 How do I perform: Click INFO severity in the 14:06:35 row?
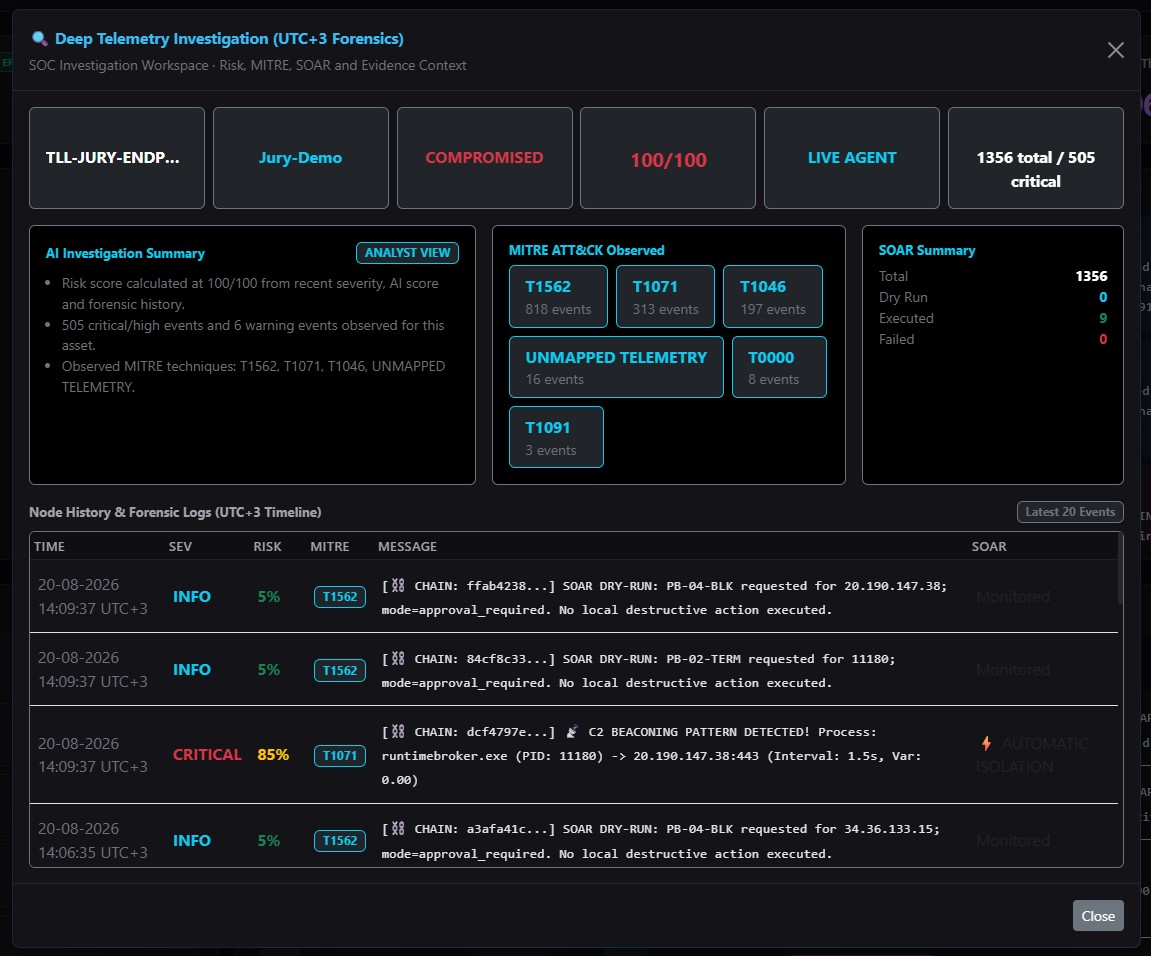click(x=192, y=841)
